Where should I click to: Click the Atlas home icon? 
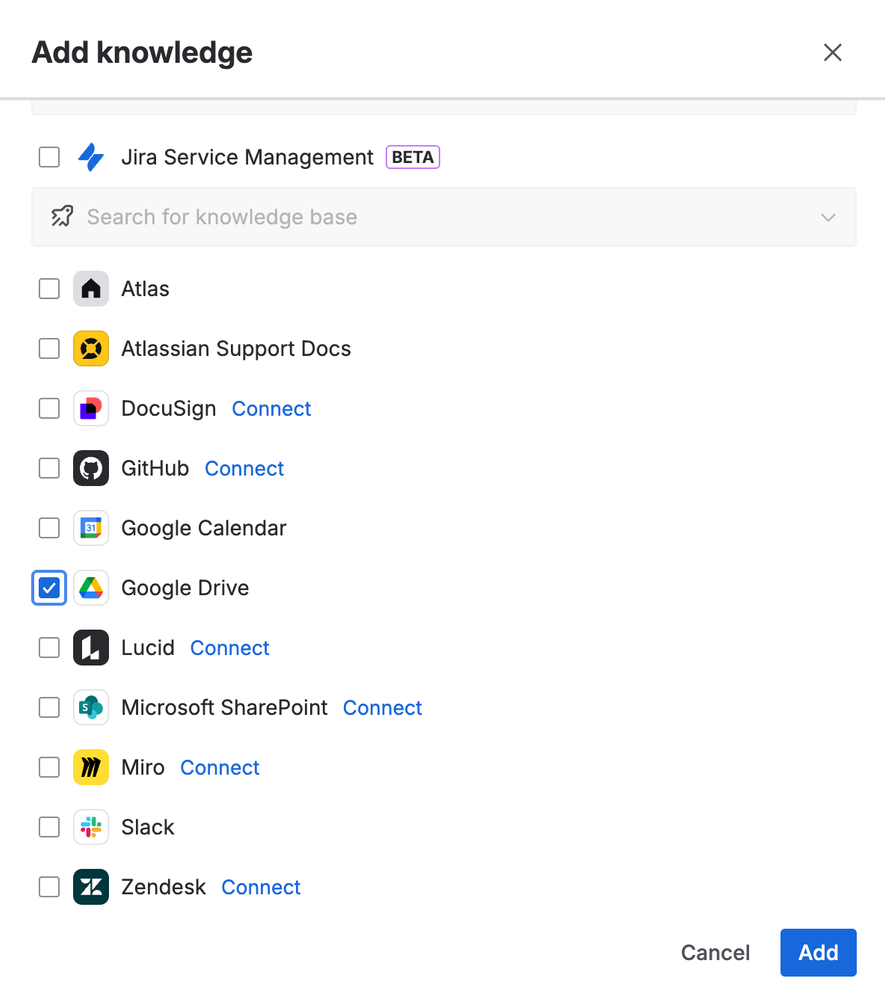(91, 289)
